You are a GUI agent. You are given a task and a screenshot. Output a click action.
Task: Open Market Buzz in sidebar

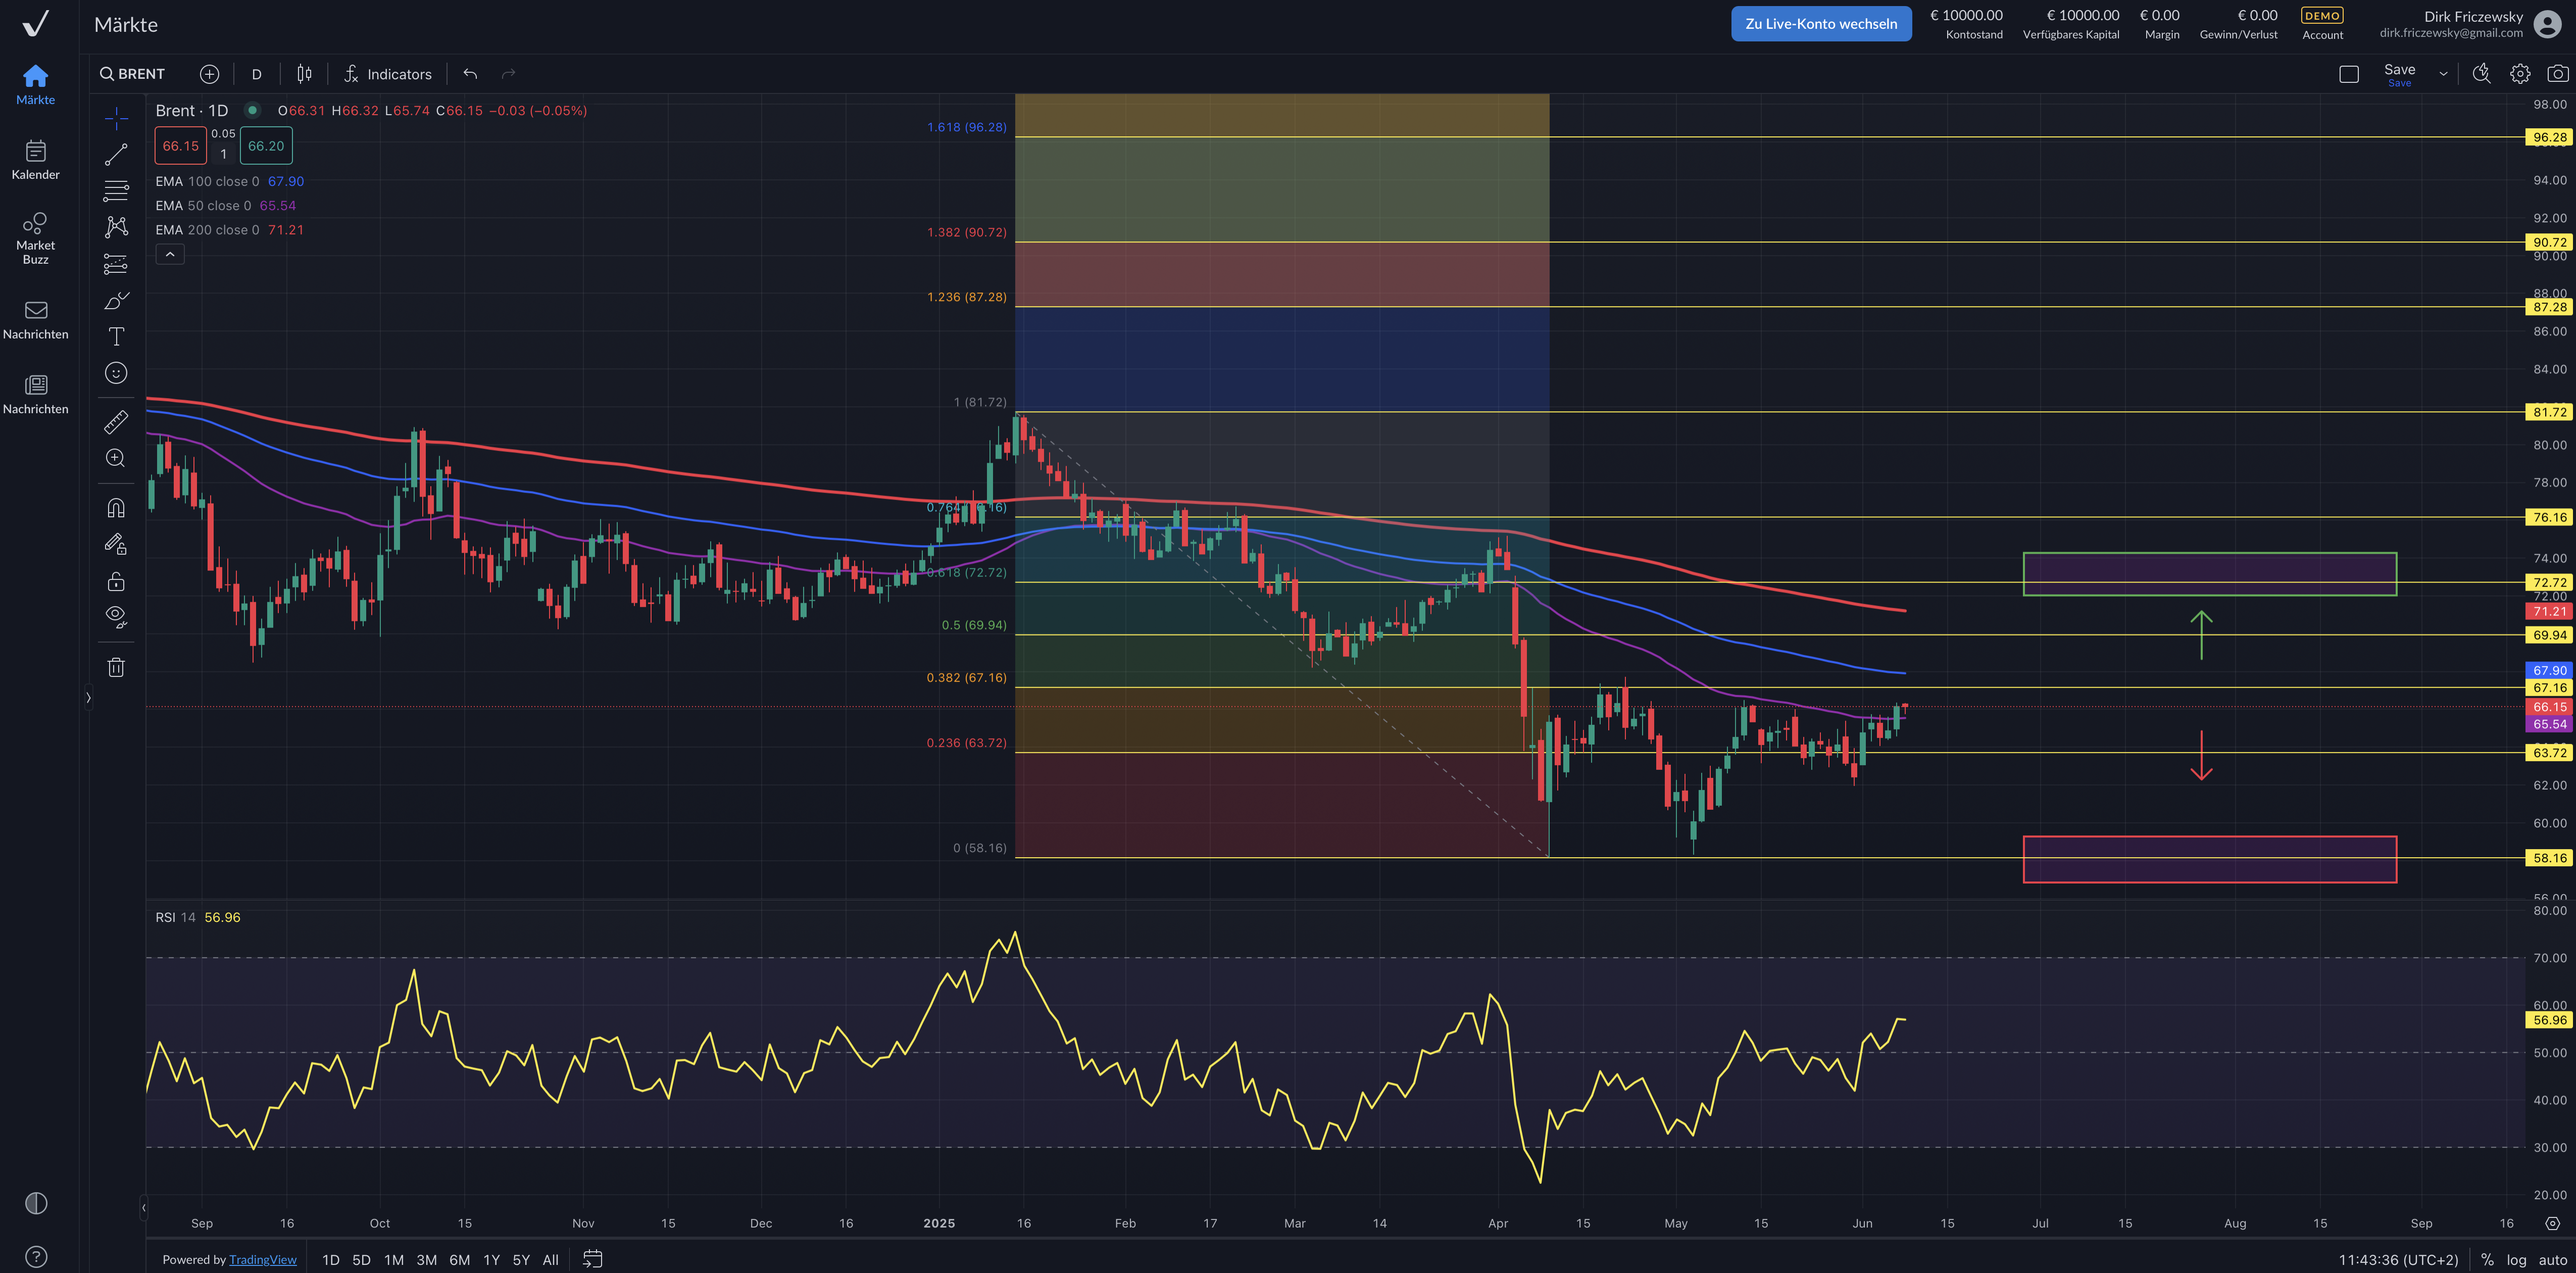(36, 238)
